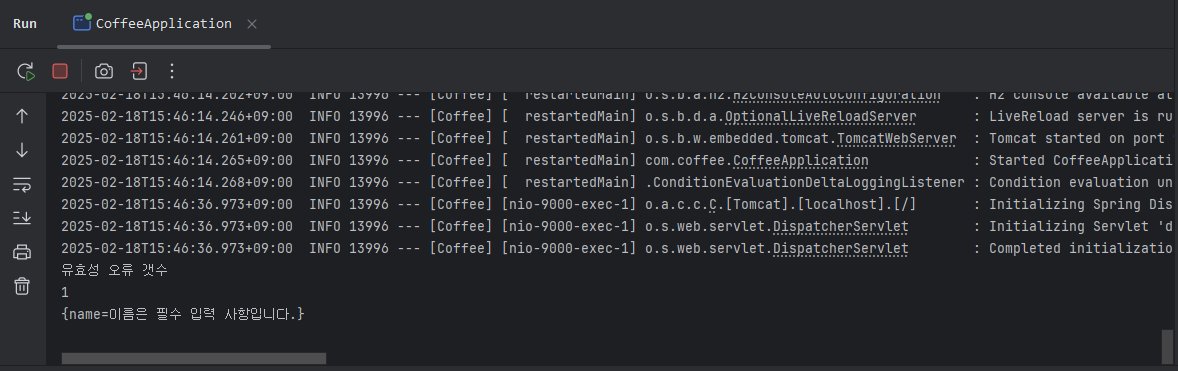Clear all console output with the trash icon
This screenshot has height=371, width=1178.
coord(22,285)
